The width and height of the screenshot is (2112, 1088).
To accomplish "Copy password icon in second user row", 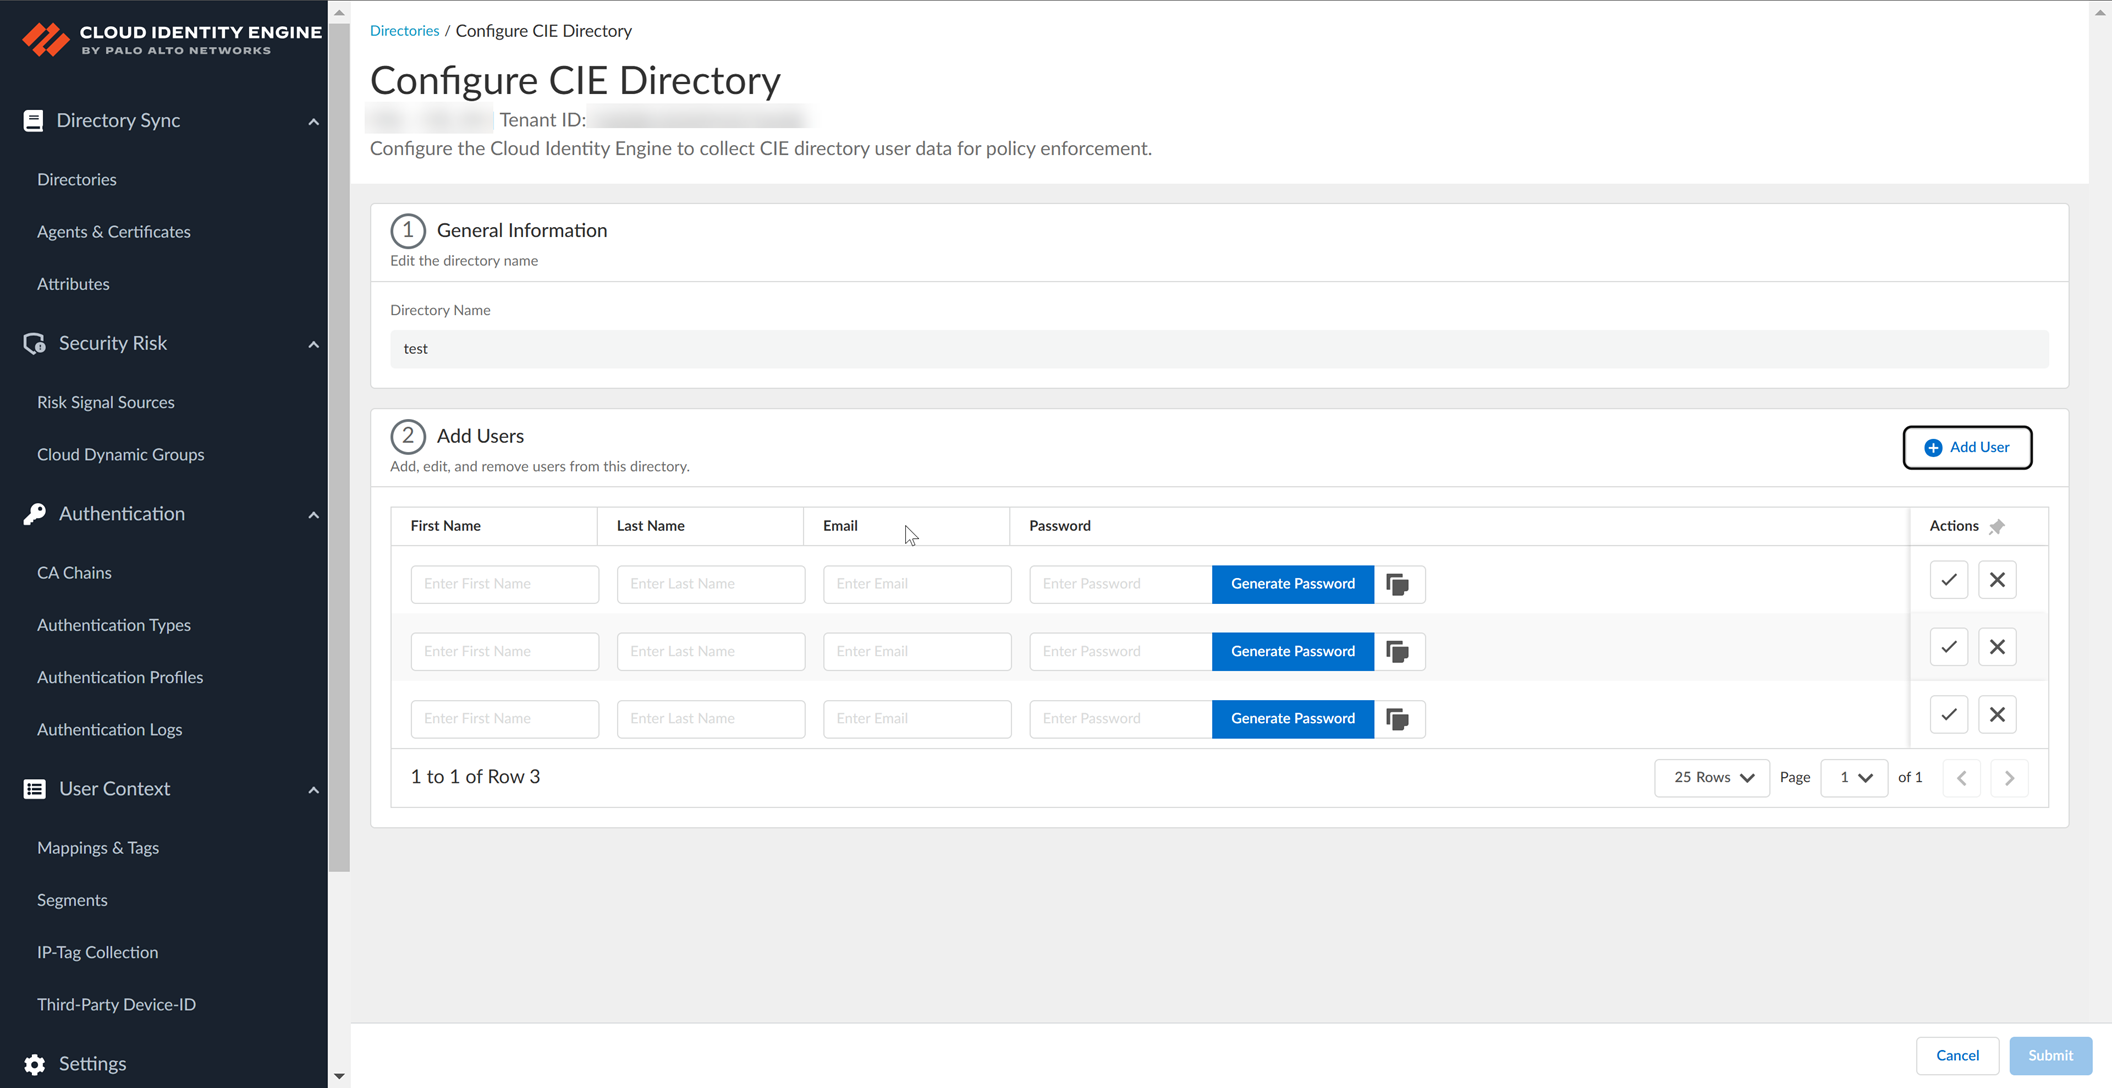I will point(1398,652).
